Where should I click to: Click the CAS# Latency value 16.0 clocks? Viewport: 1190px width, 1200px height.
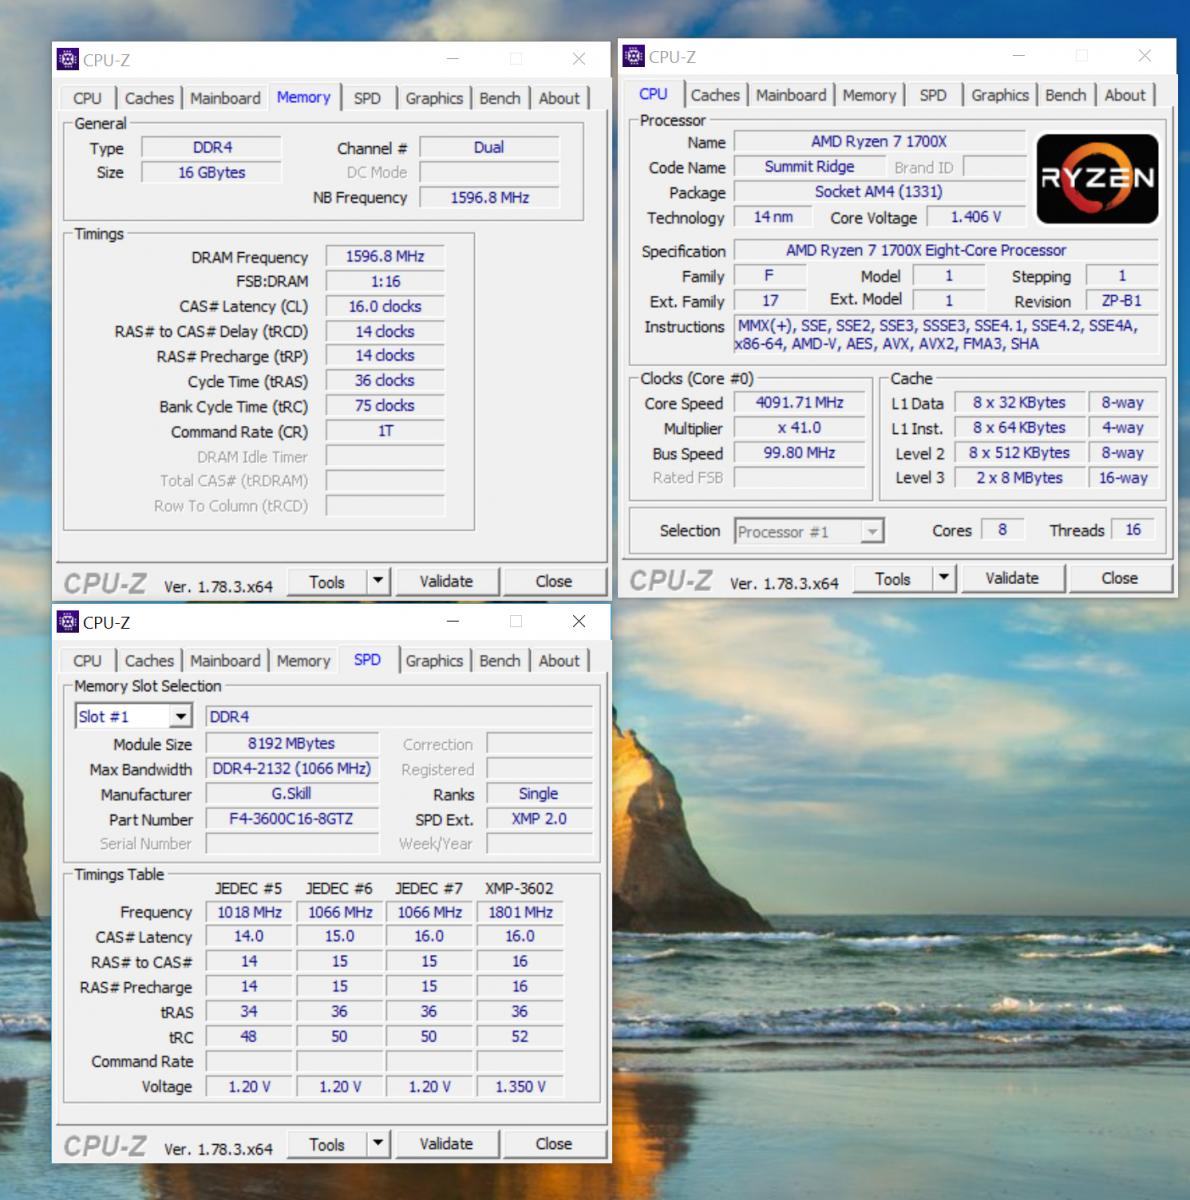[x=385, y=307]
